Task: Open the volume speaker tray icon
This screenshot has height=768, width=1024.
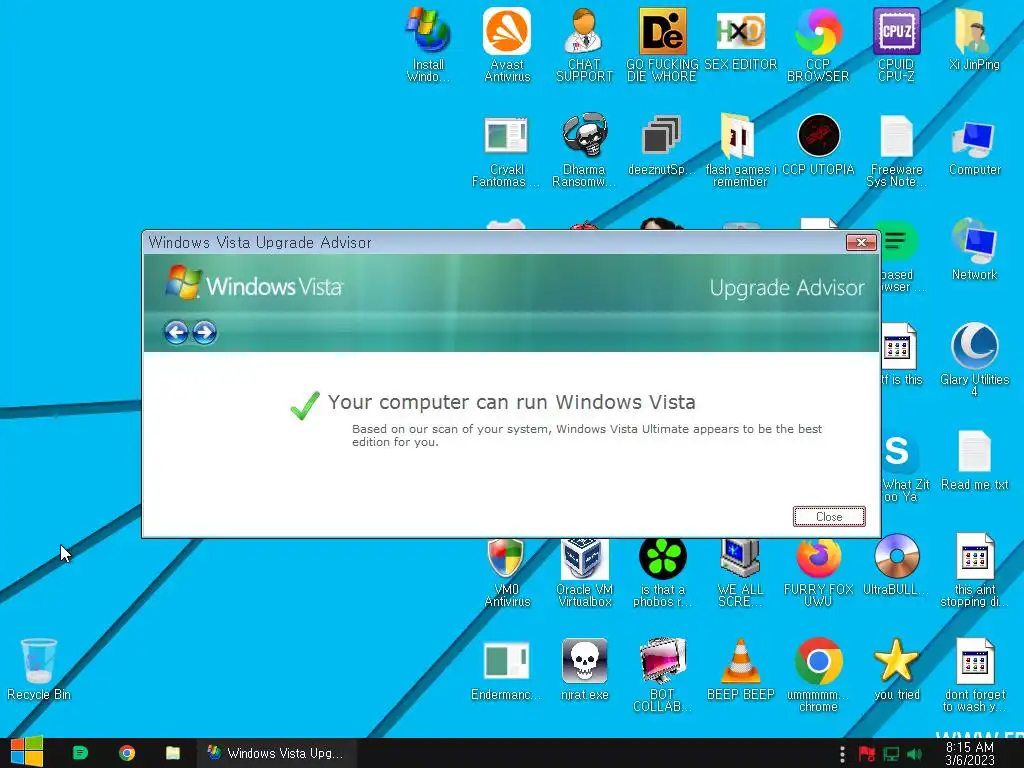Action: (914, 754)
